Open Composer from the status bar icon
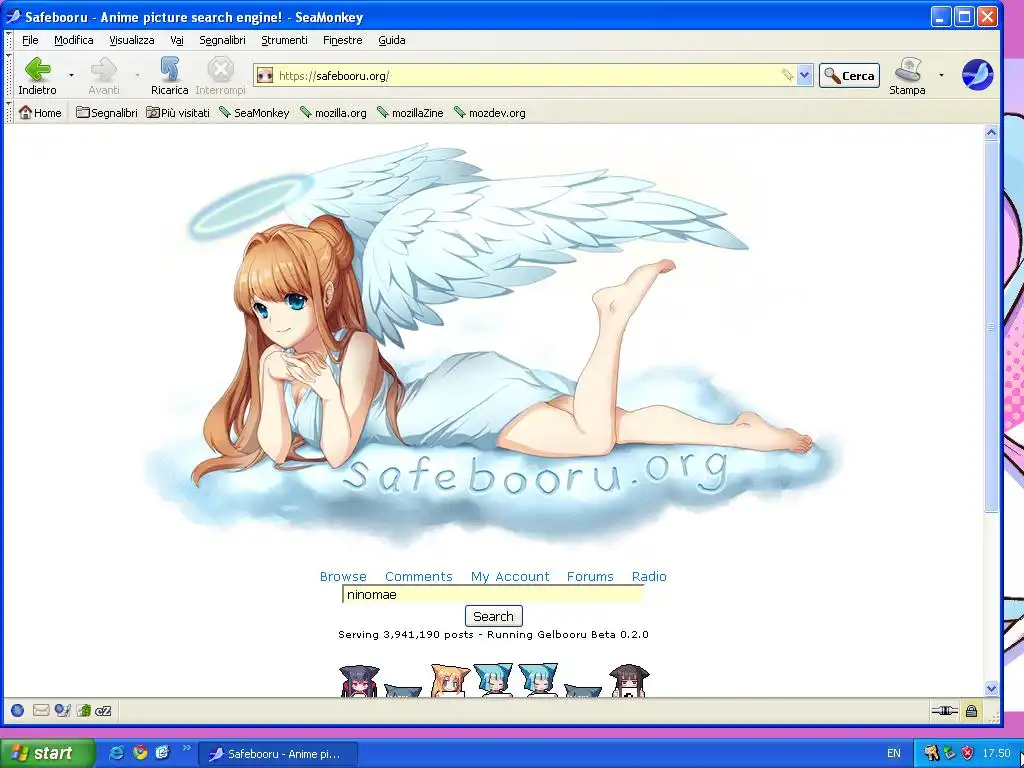This screenshot has width=1024, height=768. (x=62, y=711)
